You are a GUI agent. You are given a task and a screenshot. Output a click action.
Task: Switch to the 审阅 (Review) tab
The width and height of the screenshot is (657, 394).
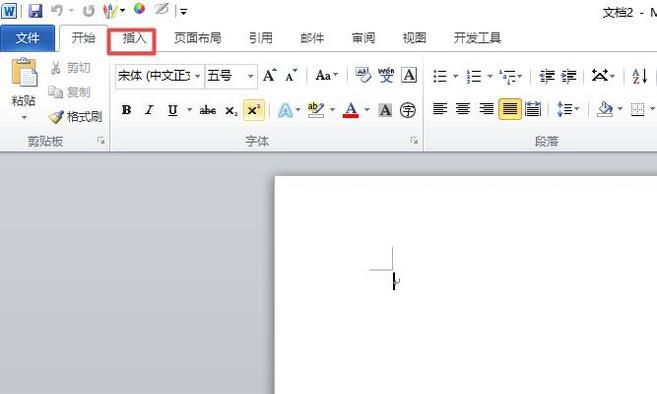click(x=363, y=38)
